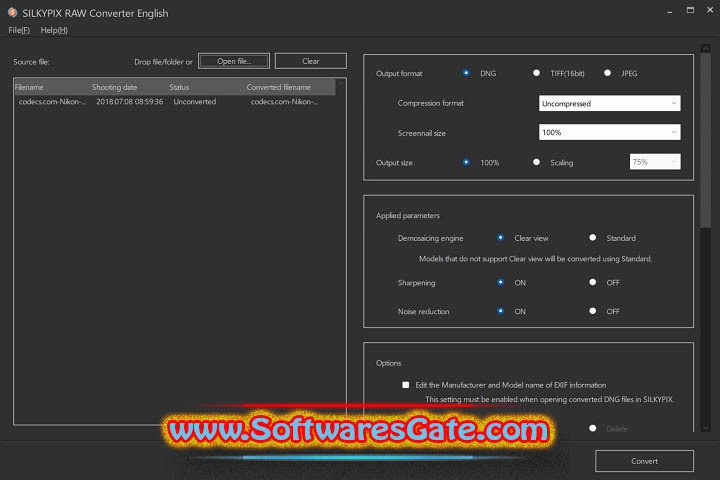
Task: Enable Edit Manufacturer and Model name checkbox
Action: [405, 385]
